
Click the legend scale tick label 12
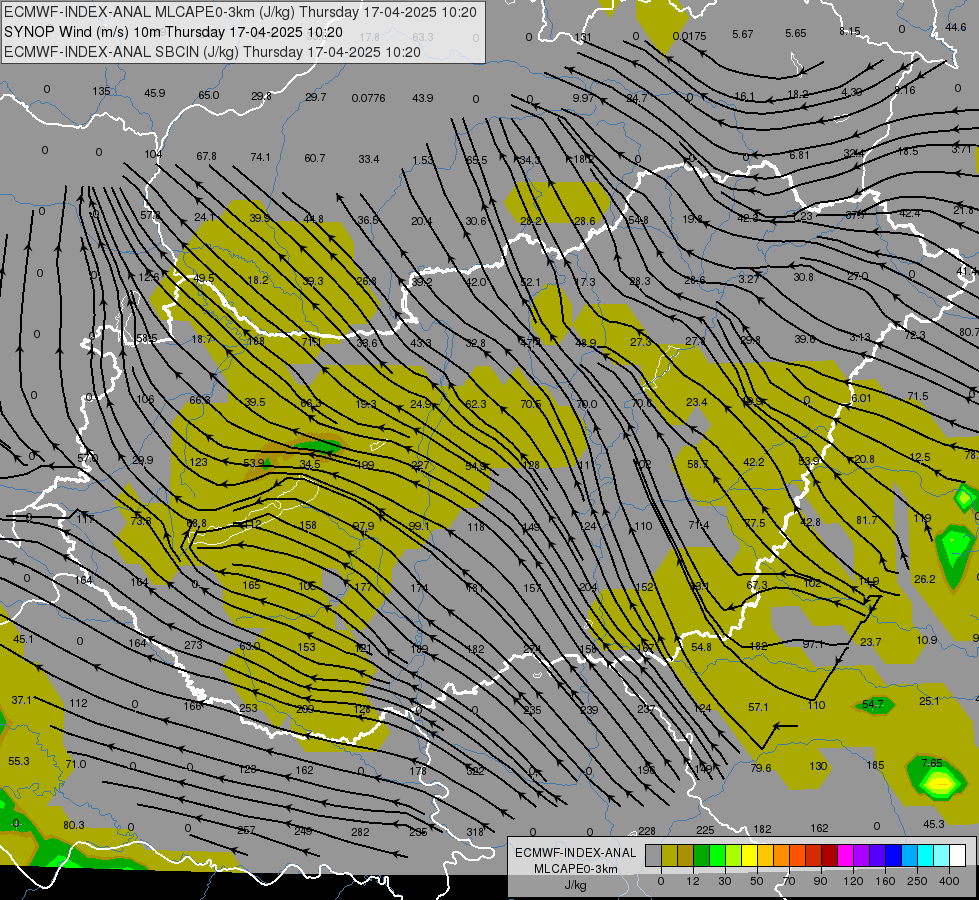pos(693,881)
